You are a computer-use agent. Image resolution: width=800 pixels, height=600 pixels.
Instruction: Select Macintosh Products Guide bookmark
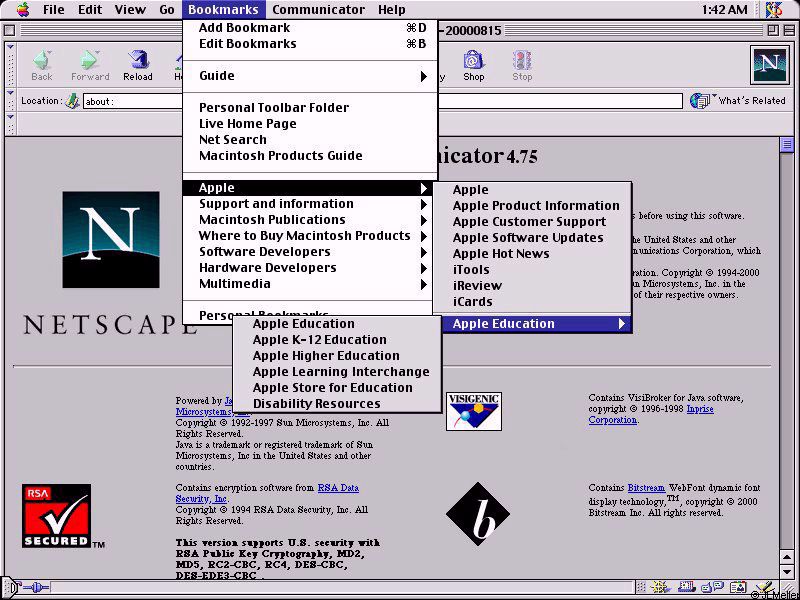pos(310,156)
